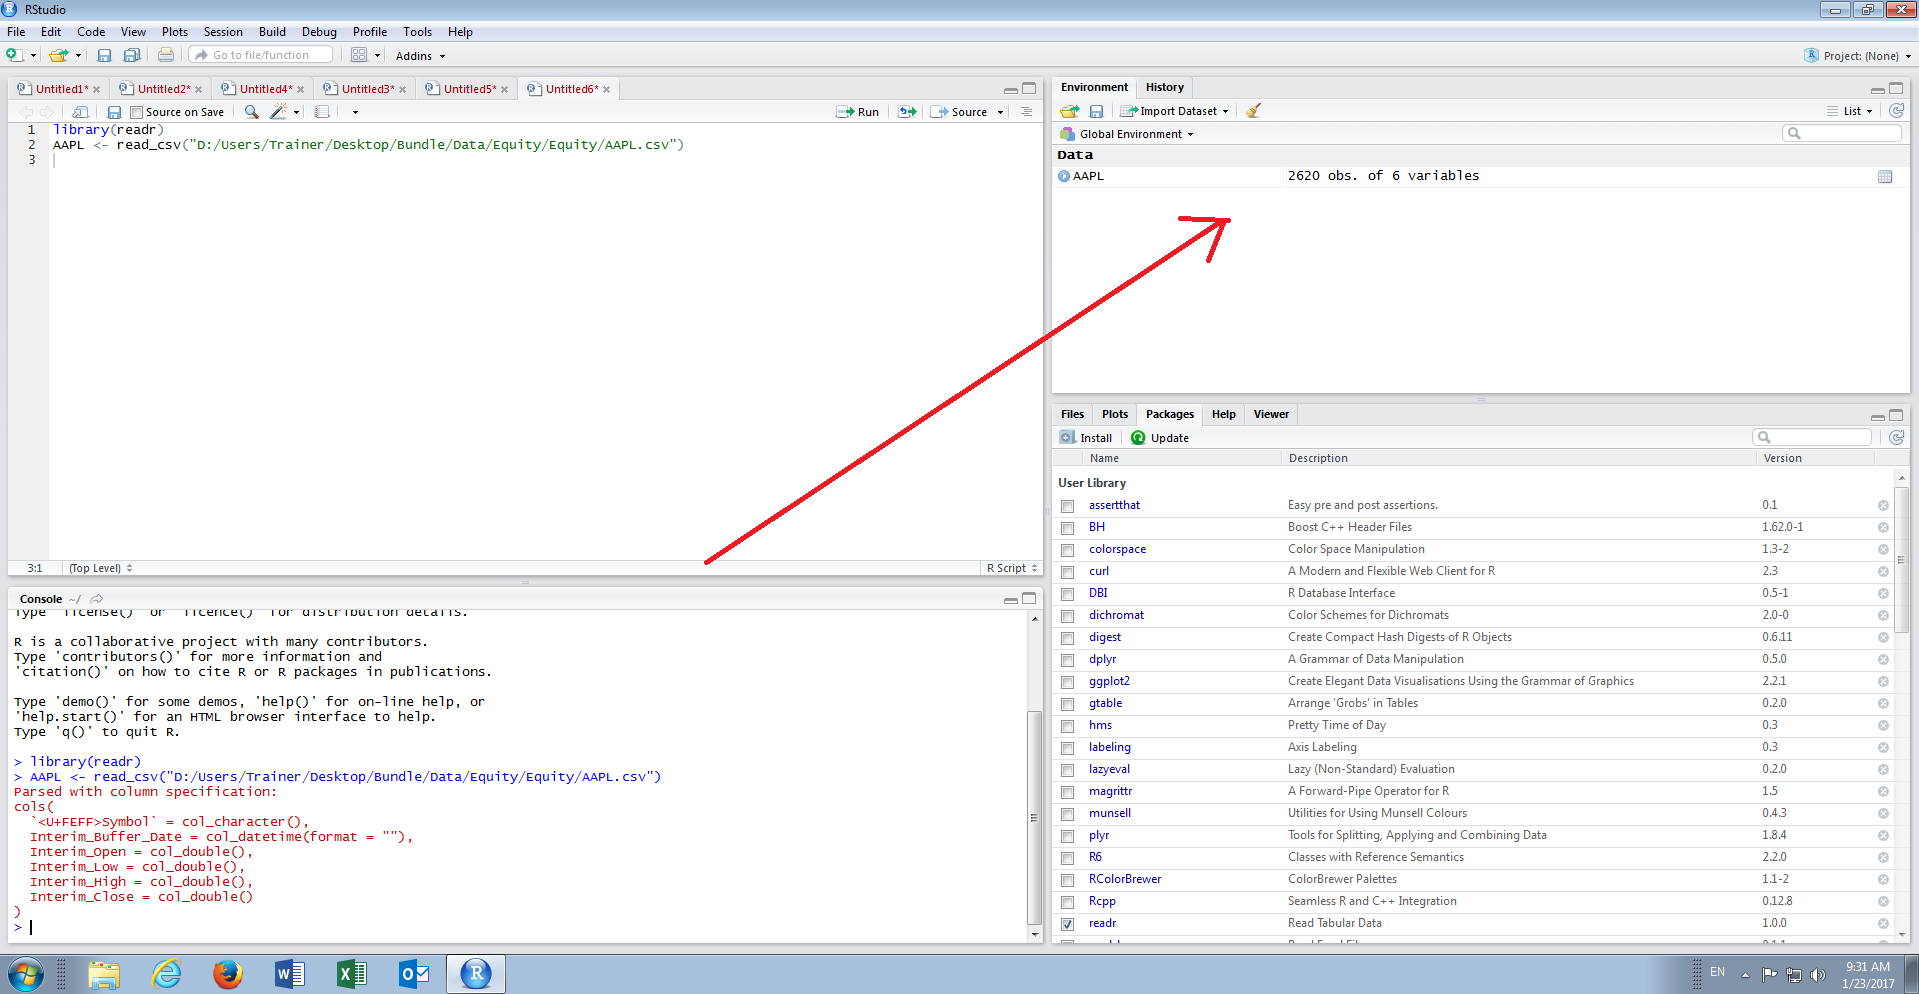Click Windows Start button
This screenshot has height=994, width=1919.
point(26,974)
